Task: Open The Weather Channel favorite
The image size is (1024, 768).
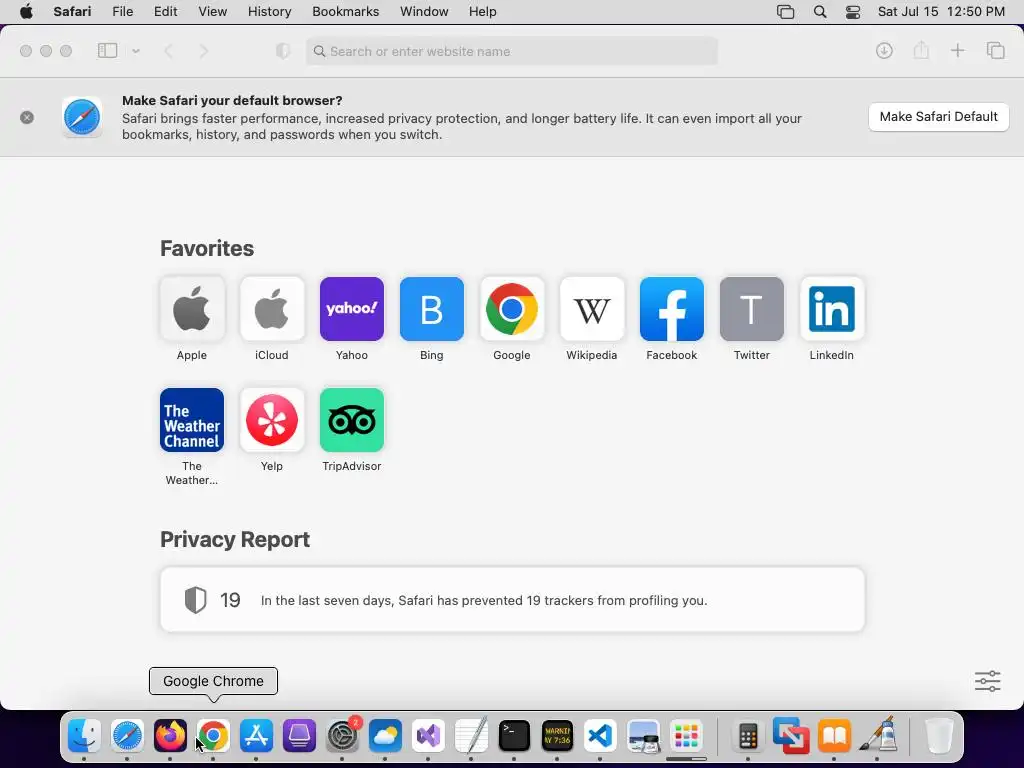Action: [192, 420]
